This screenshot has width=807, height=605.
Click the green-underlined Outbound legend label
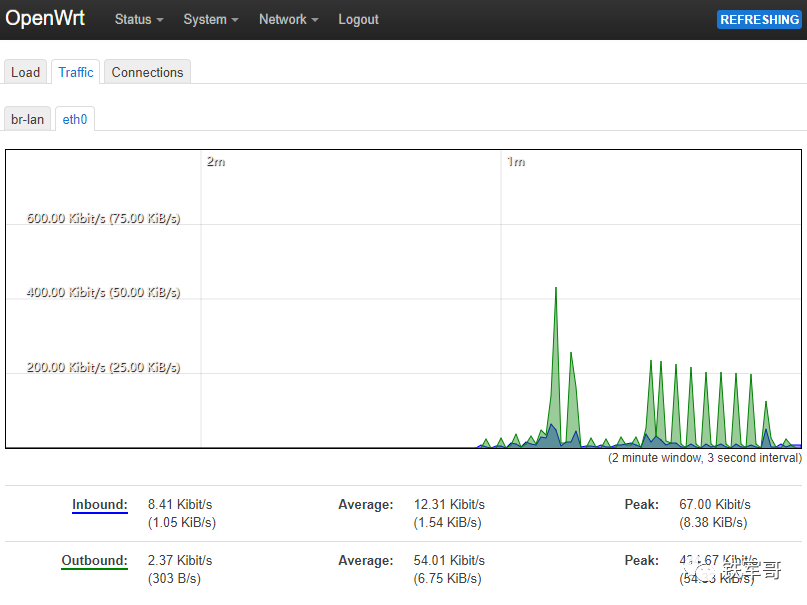[x=95, y=561]
